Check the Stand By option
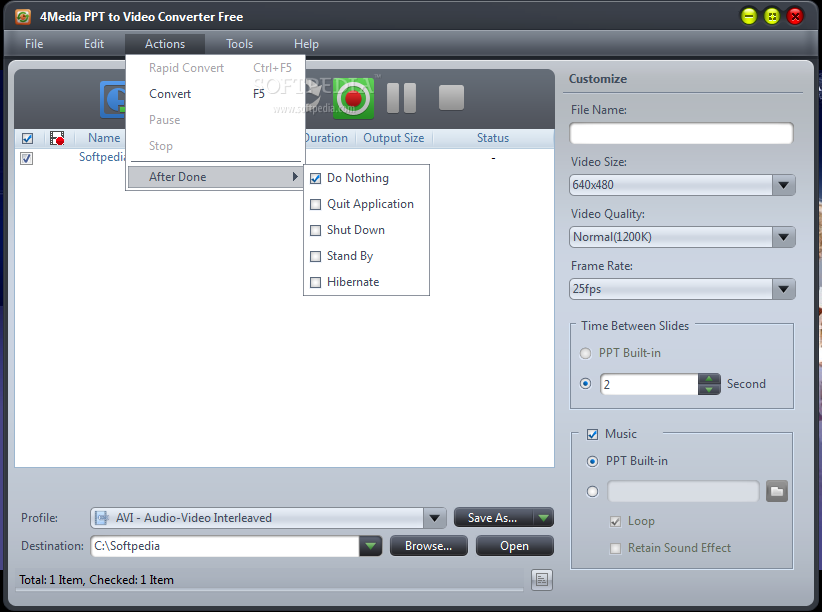Screen dimensions: 822x612 316,256
